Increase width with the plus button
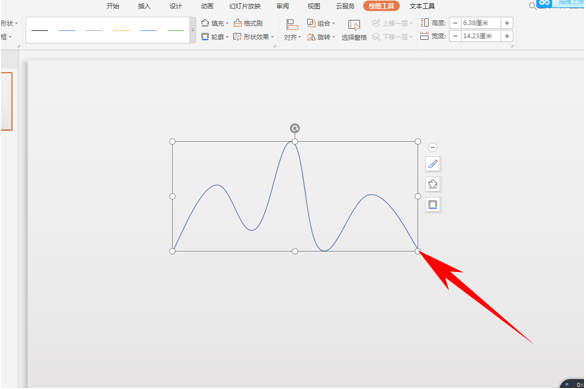Screen dimensions: 586x389 (x=507, y=36)
